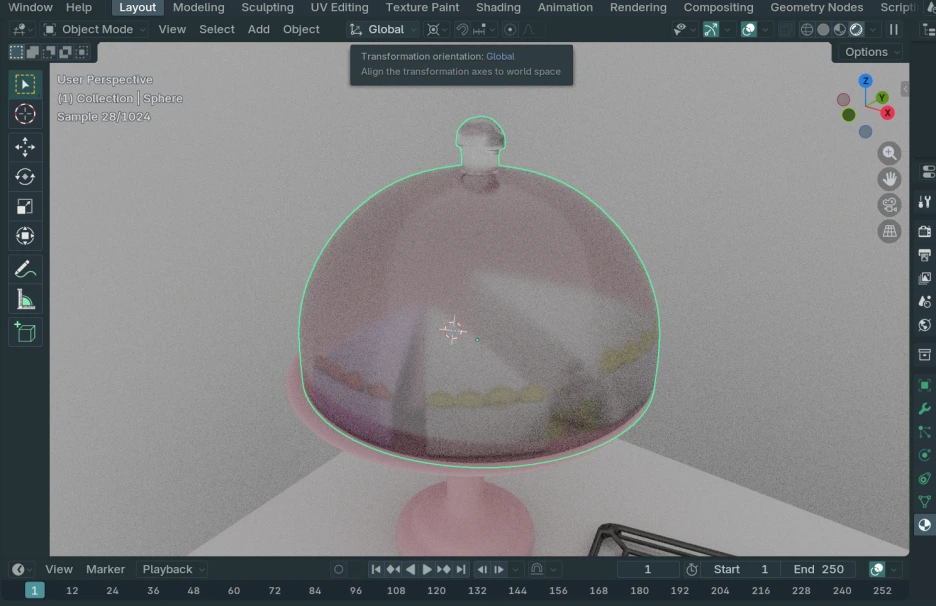Click the End frame 250 field
This screenshot has width=936, height=606.
[818, 569]
